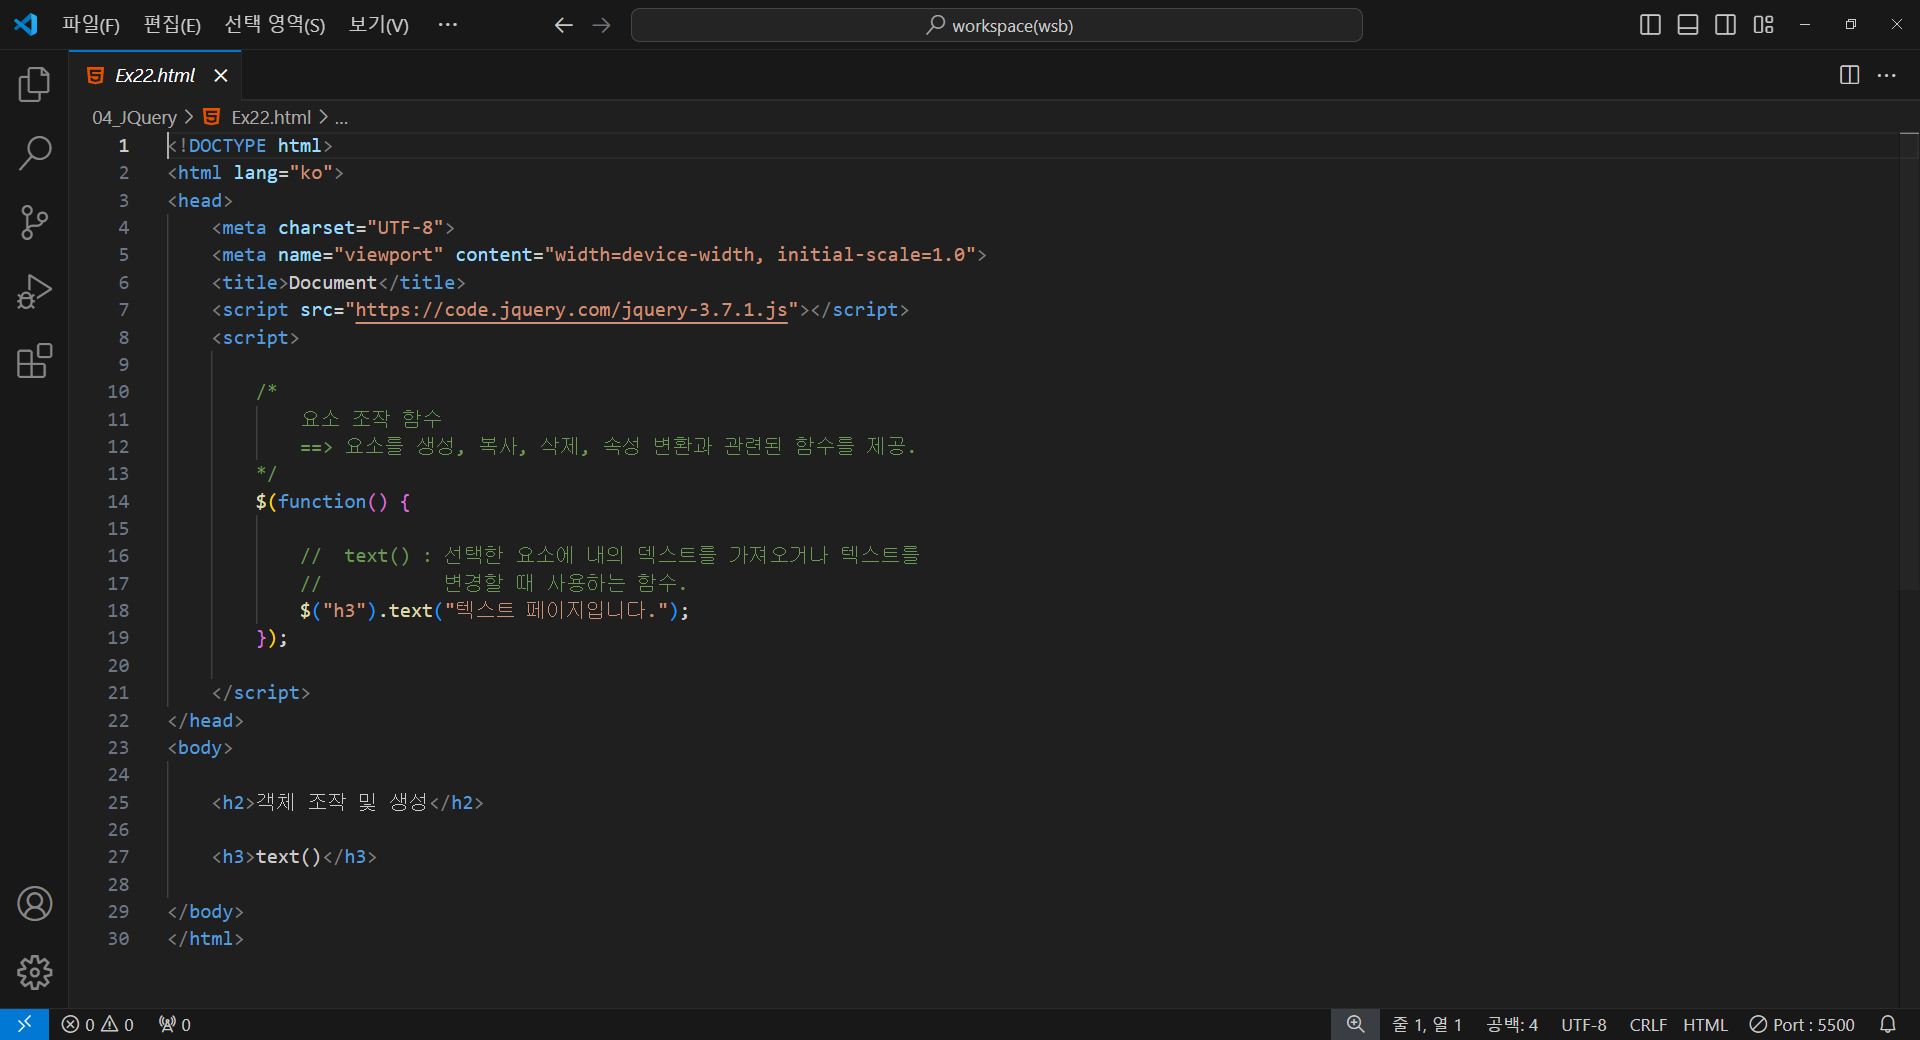Screen dimensions: 1920x1040
Task: Open the Explorer view in activity bar
Action: 34,85
